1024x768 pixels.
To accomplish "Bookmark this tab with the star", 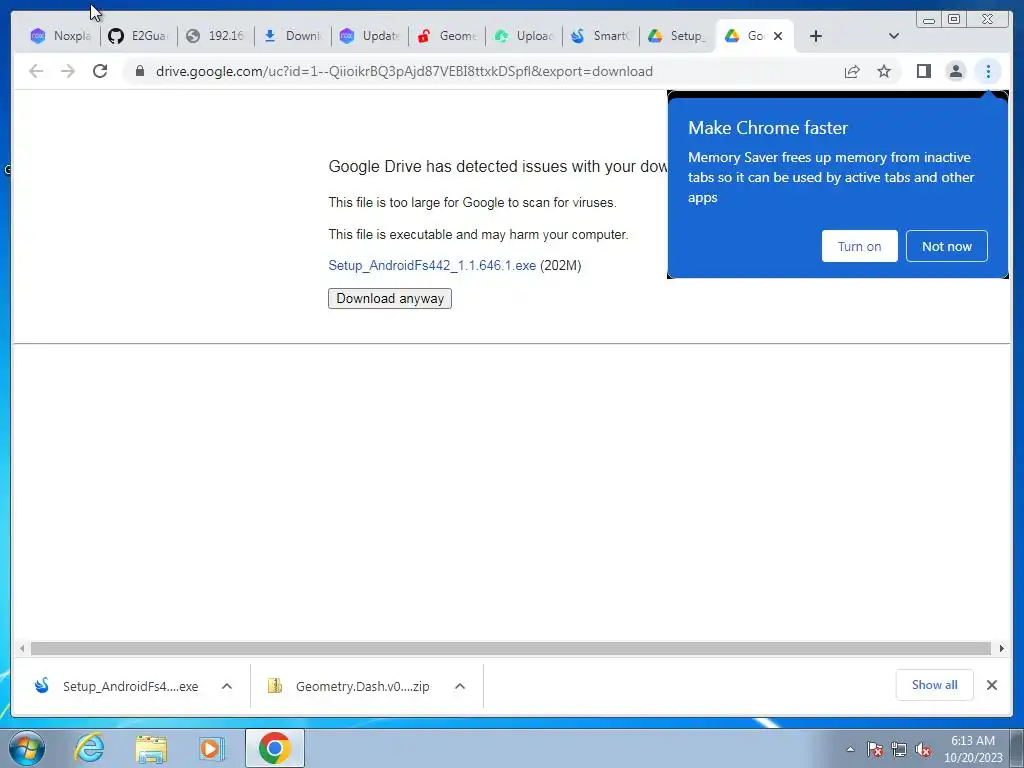I will [884, 71].
